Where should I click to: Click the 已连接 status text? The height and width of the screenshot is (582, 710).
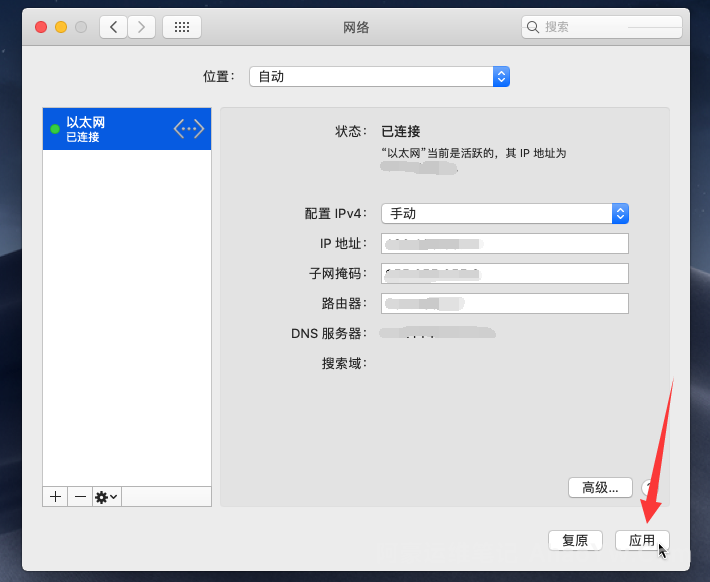coord(401,131)
